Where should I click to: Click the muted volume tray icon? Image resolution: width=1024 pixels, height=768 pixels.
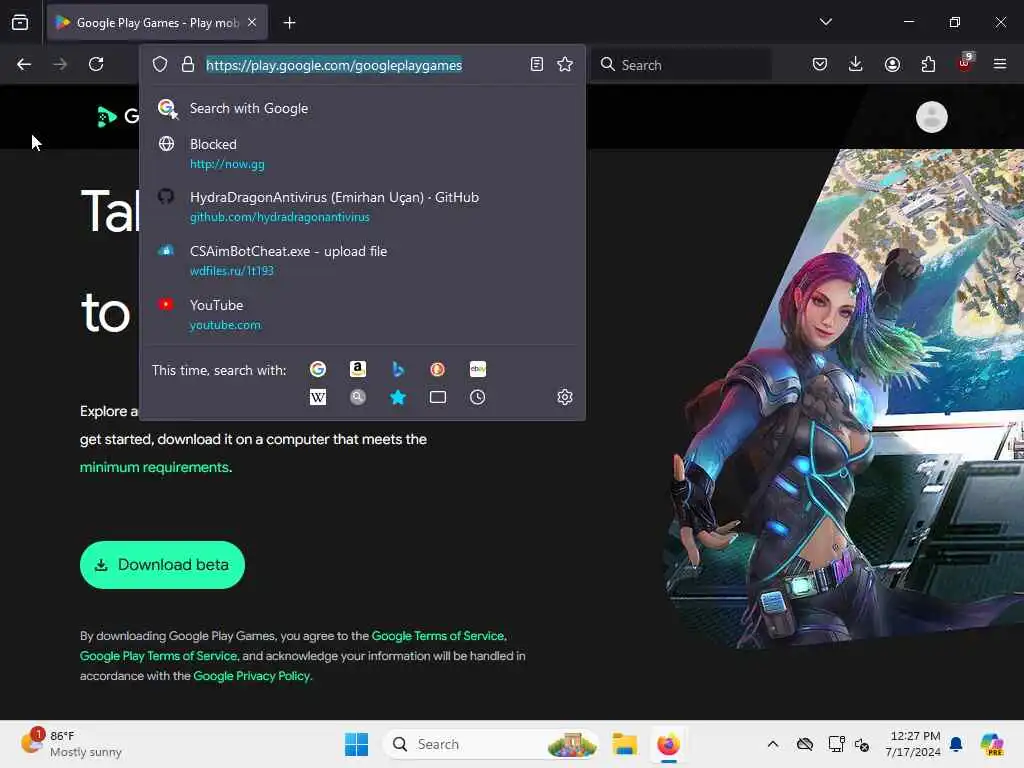click(x=862, y=744)
